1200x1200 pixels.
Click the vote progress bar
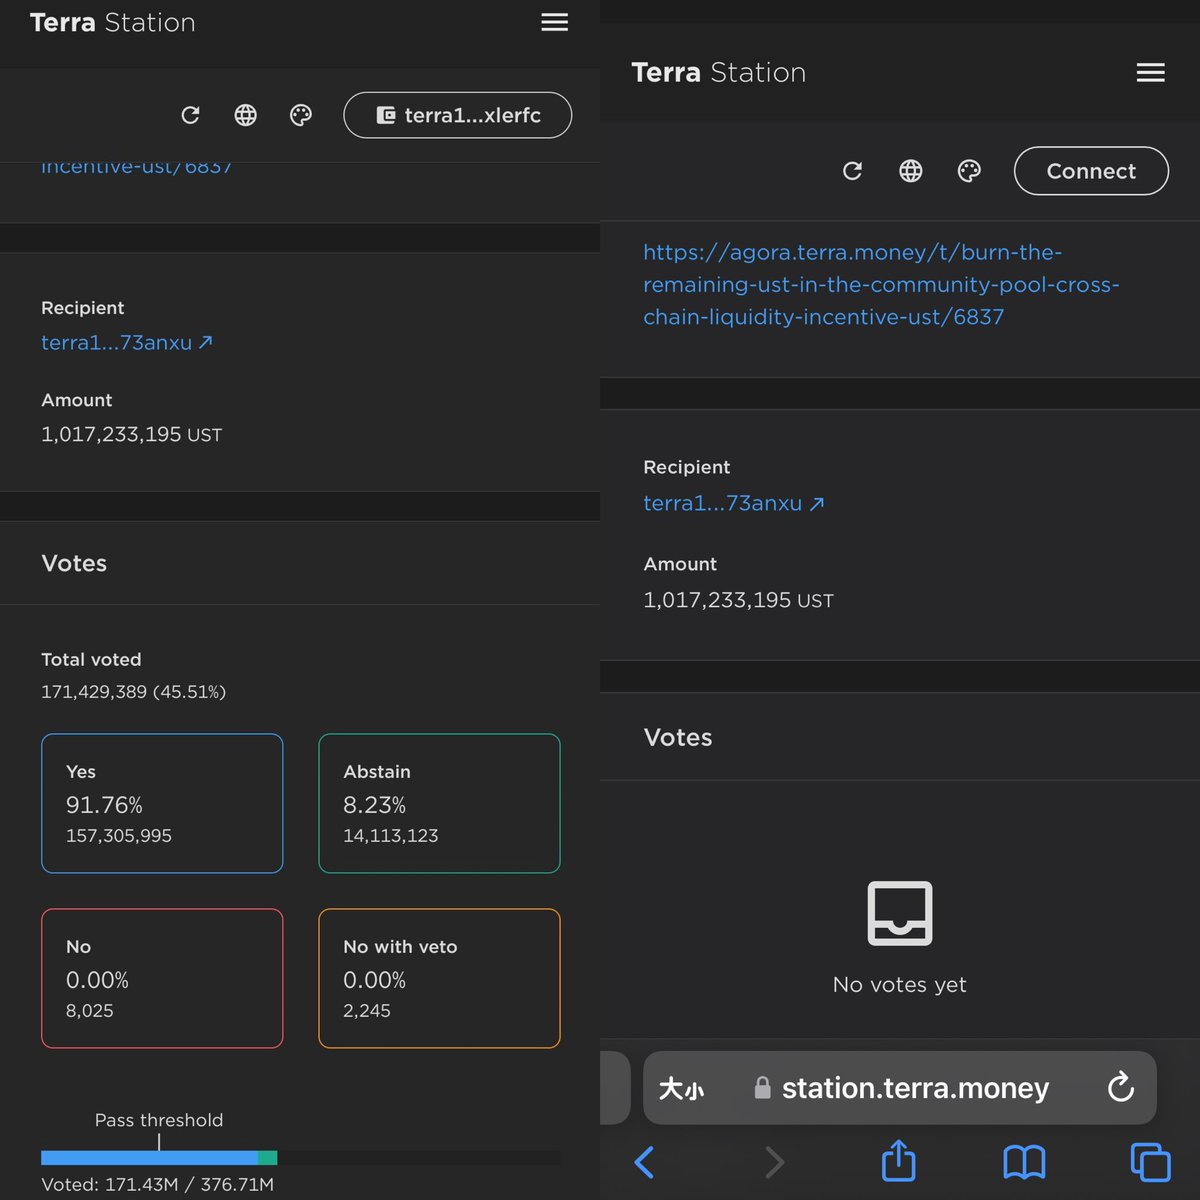(x=300, y=1158)
